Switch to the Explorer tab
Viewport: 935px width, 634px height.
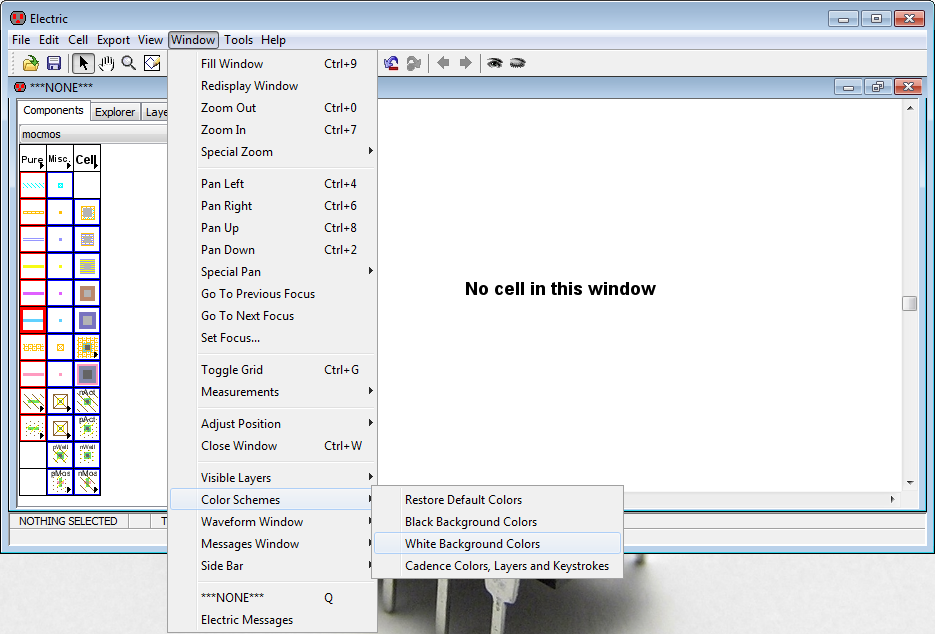coord(115,112)
